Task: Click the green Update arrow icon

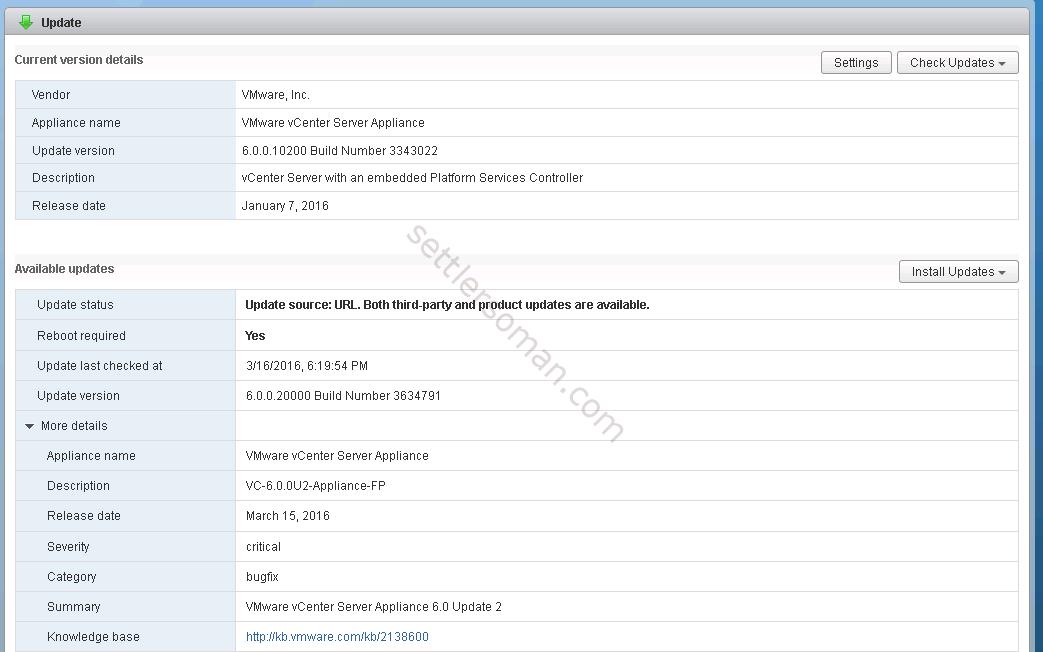Action: click(x=25, y=22)
